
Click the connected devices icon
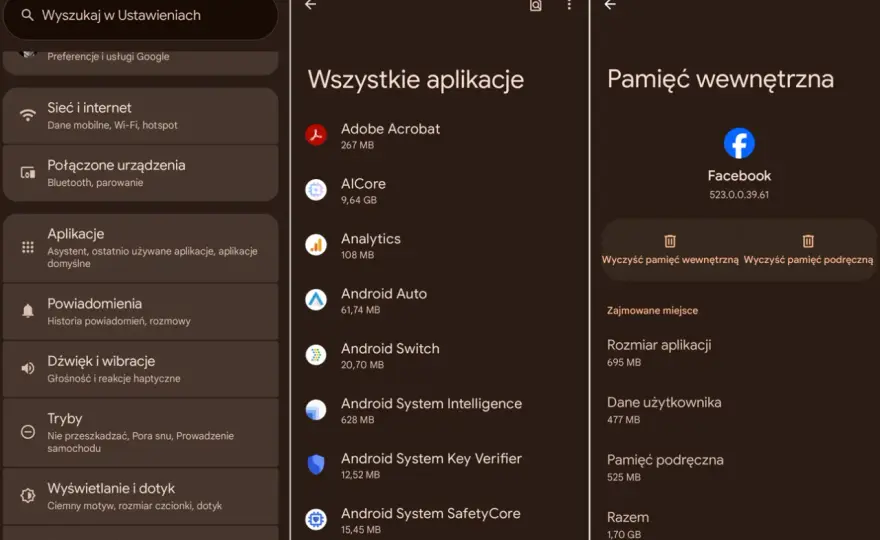(x=28, y=172)
